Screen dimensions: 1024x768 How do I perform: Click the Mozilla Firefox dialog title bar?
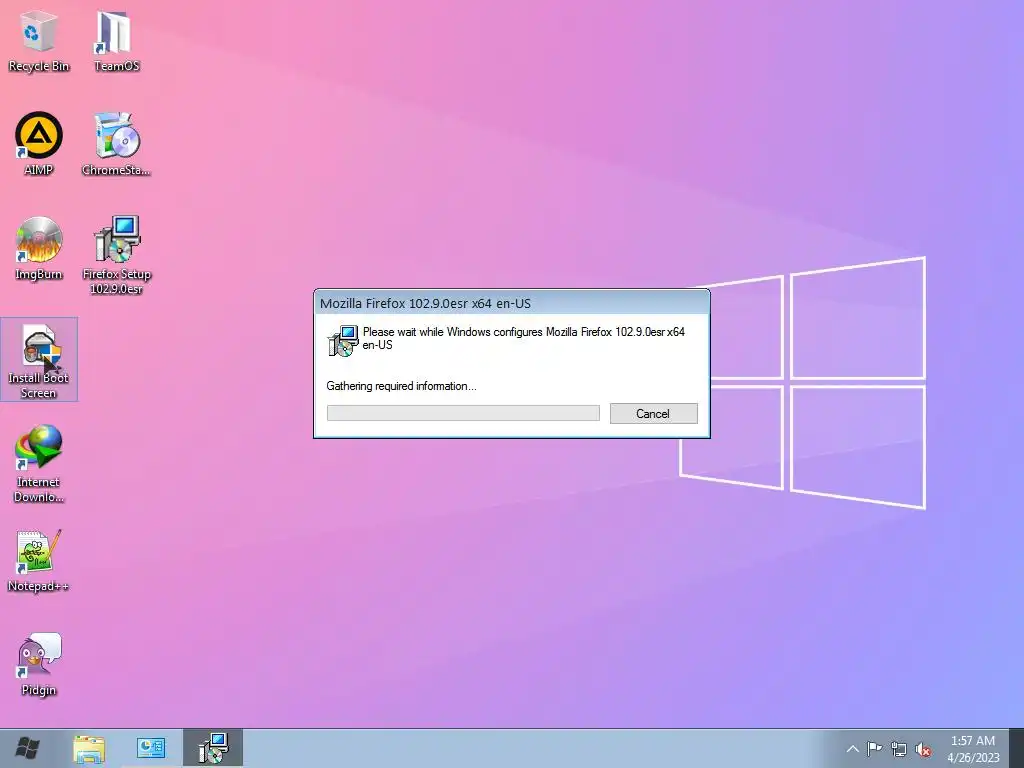coord(511,303)
